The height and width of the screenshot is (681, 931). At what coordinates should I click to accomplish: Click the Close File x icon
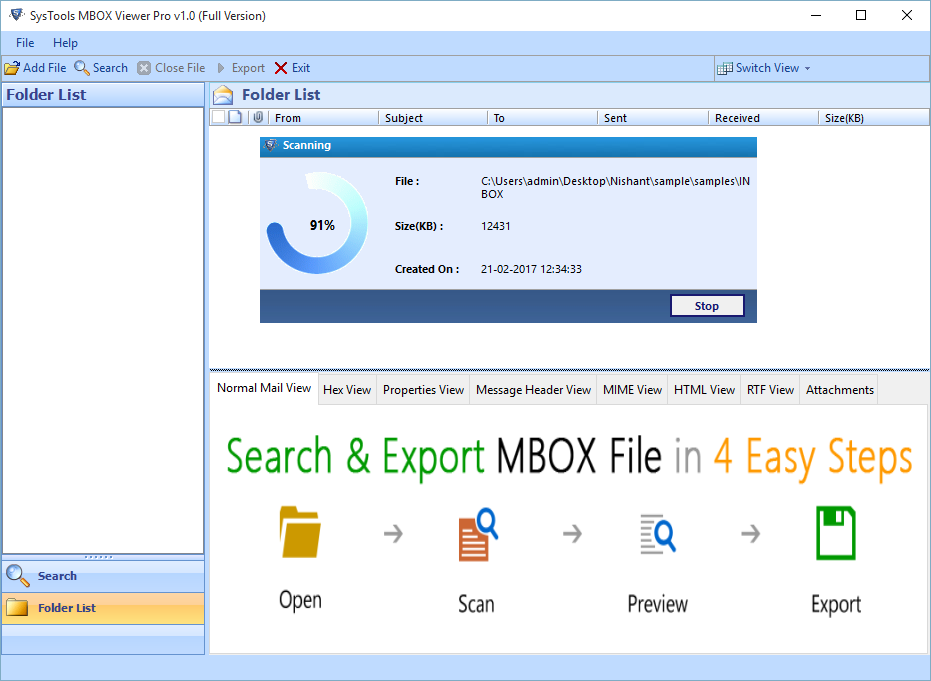[x=144, y=68]
